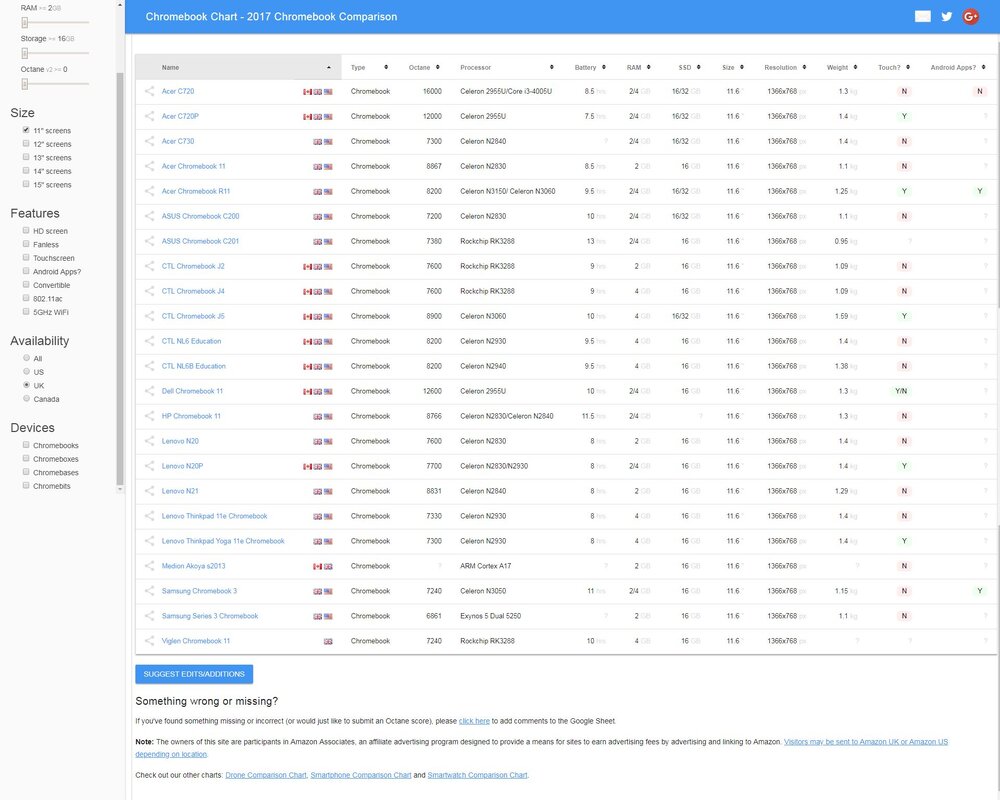Open the Twitter share icon
This screenshot has width=1000, height=800.
click(946, 17)
